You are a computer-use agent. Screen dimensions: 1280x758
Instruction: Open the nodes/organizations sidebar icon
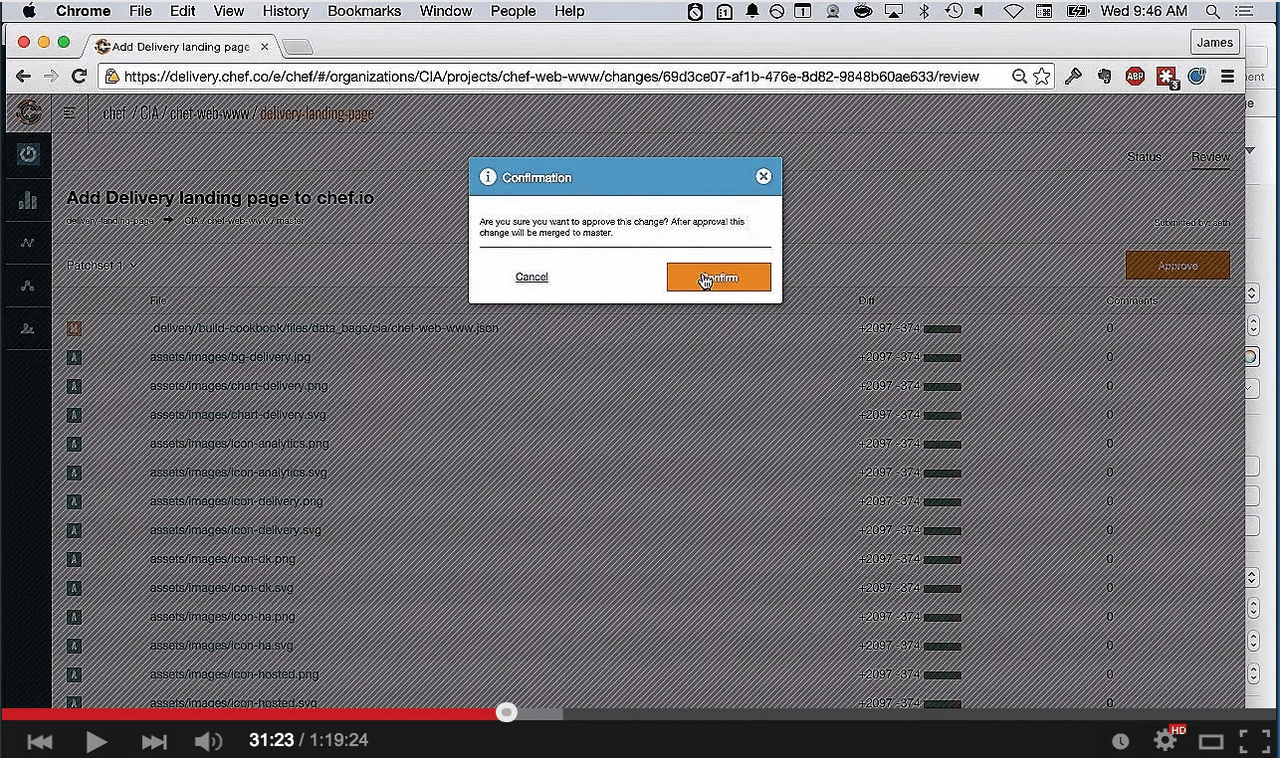point(28,286)
